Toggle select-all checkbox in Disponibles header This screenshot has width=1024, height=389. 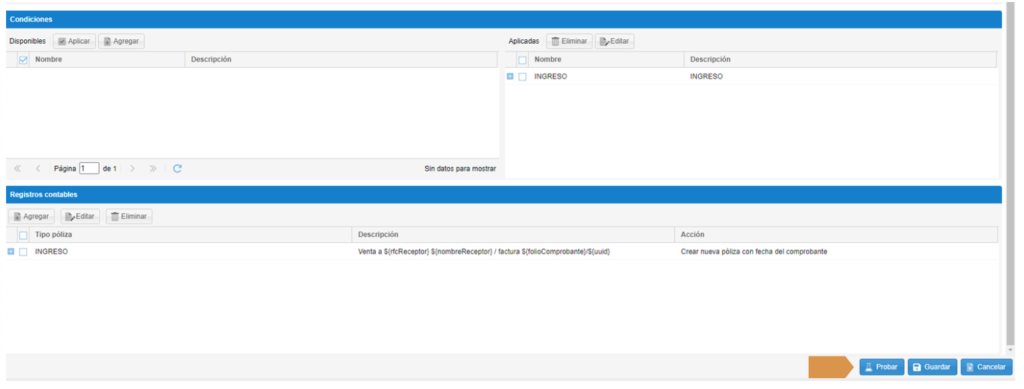[x=24, y=60]
